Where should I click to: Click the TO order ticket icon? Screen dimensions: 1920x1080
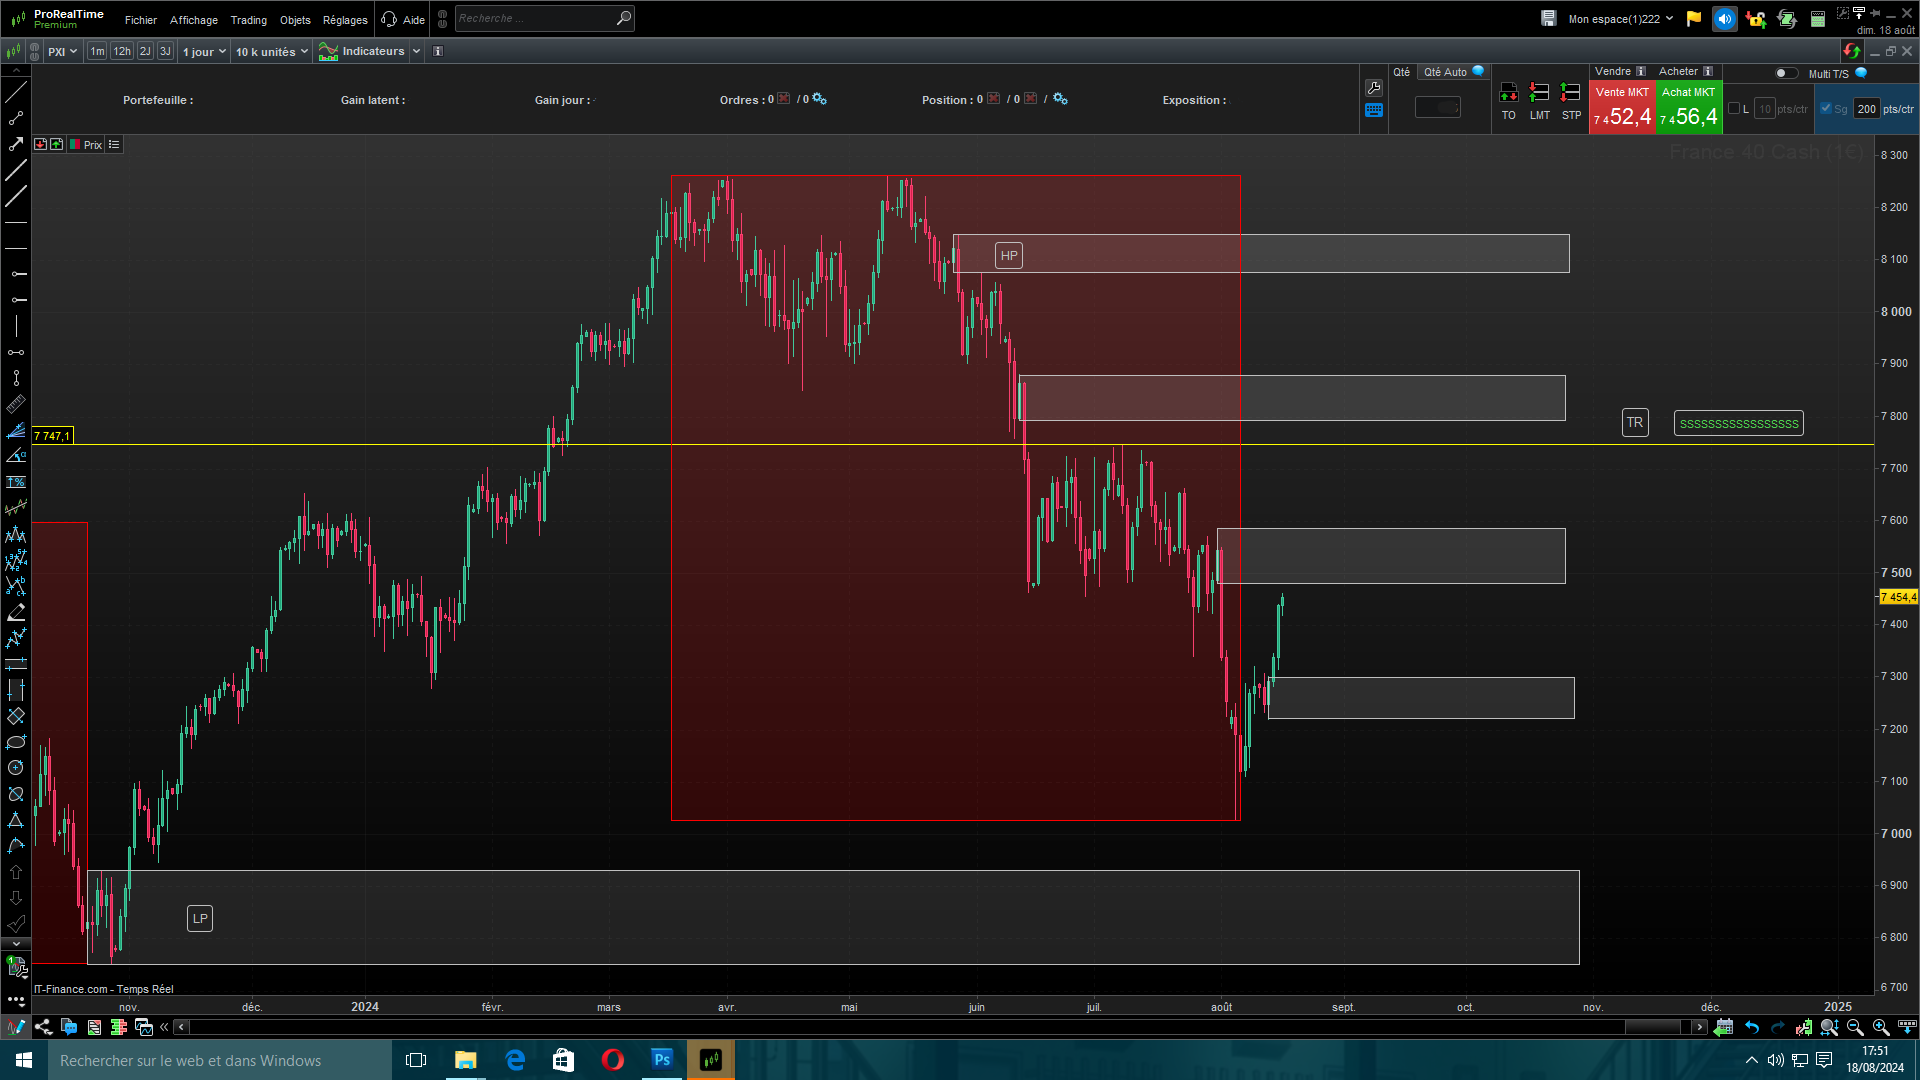(x=1508, y=93)
